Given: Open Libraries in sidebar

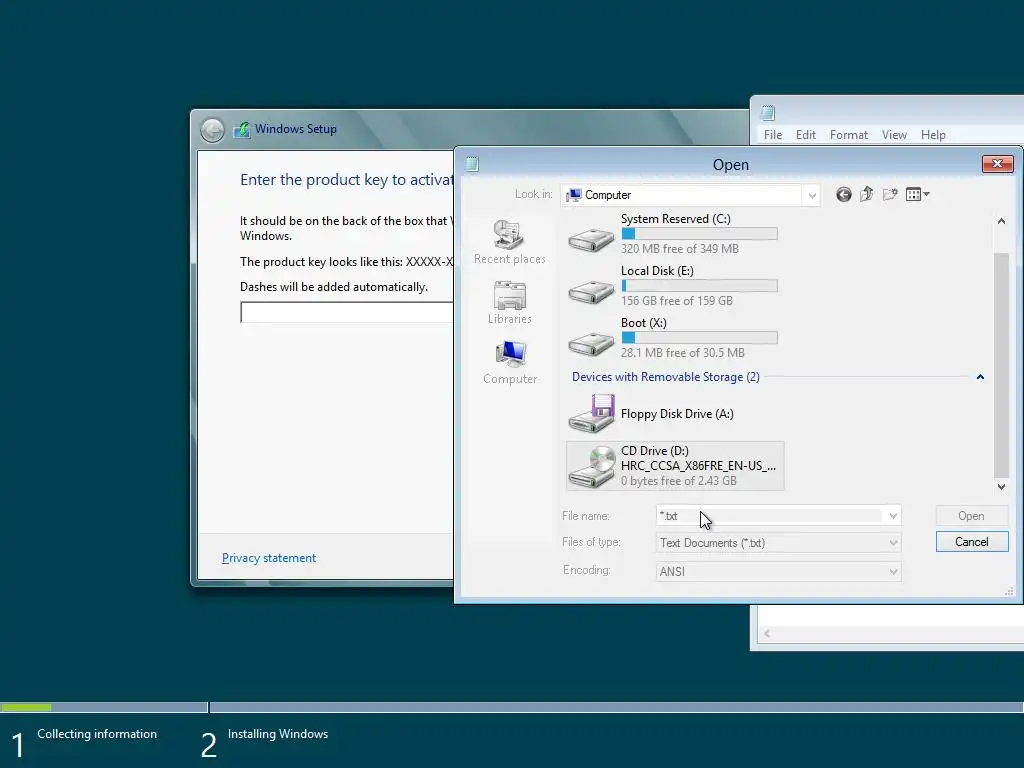Looking at the screenshot, I should tap(509, 302).
